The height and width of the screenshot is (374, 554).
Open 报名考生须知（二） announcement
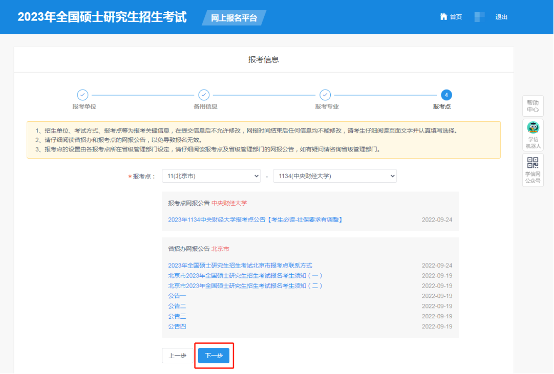point(245,285)
